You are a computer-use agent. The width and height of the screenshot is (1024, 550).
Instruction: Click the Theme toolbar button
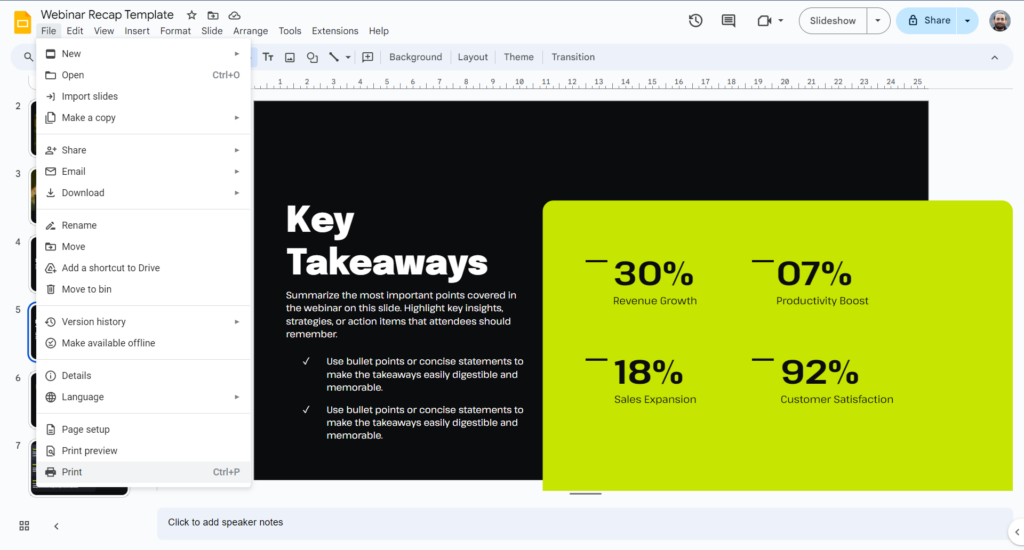(519, 57)
